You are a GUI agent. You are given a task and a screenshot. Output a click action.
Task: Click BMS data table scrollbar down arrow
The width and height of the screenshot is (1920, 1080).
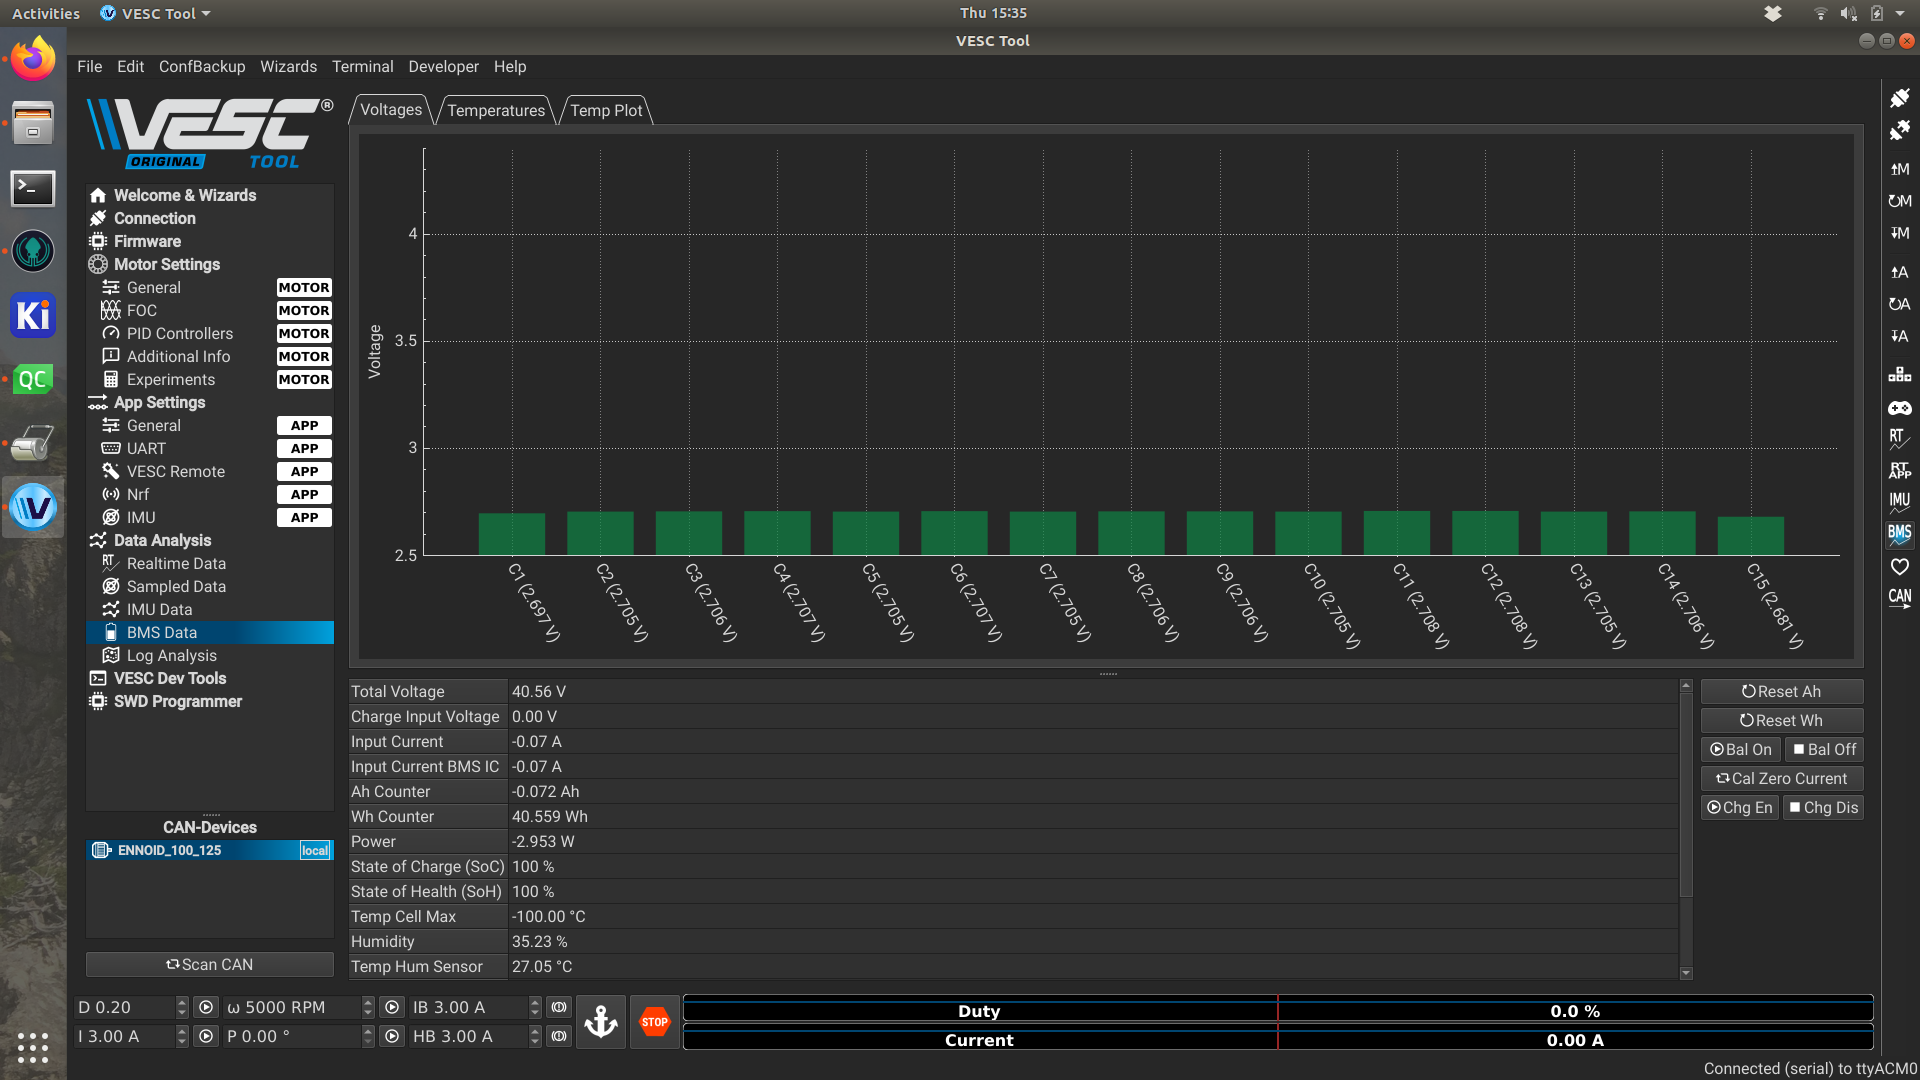coord(1686,973)
